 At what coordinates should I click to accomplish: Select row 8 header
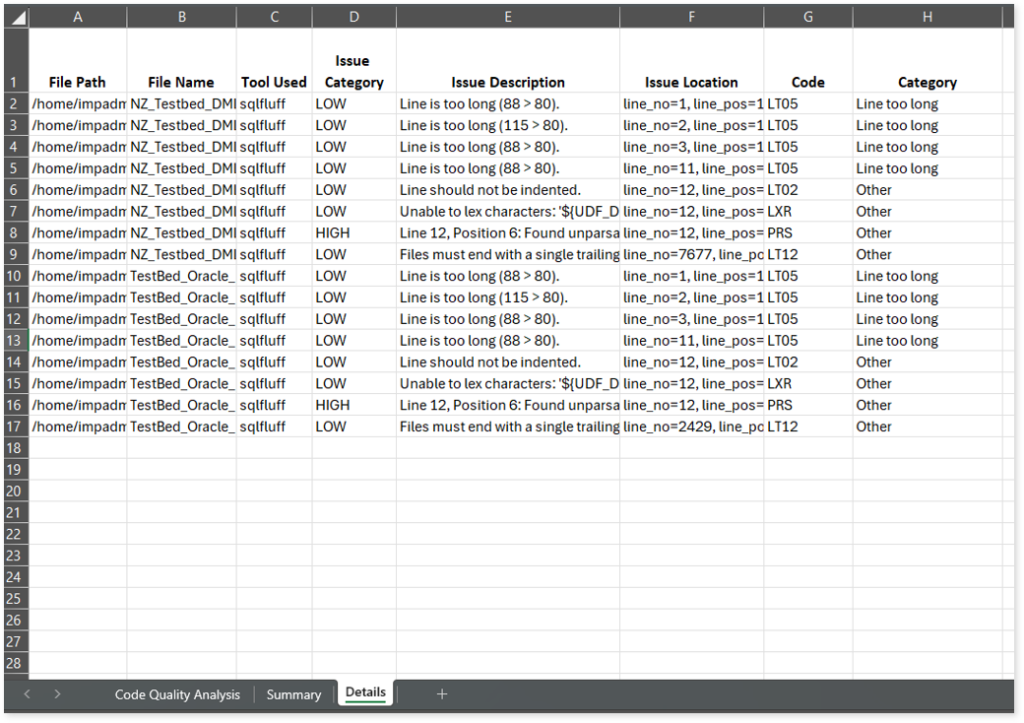coord(15,233)
